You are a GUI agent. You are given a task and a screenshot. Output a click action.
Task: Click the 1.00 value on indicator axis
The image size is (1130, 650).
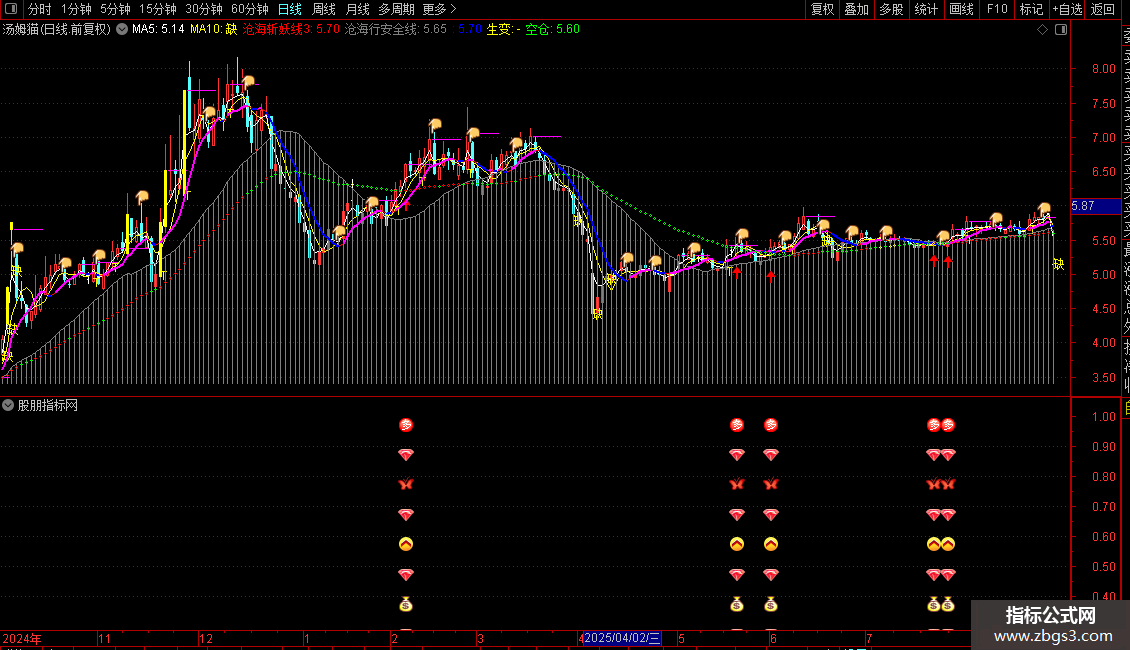1103,417
